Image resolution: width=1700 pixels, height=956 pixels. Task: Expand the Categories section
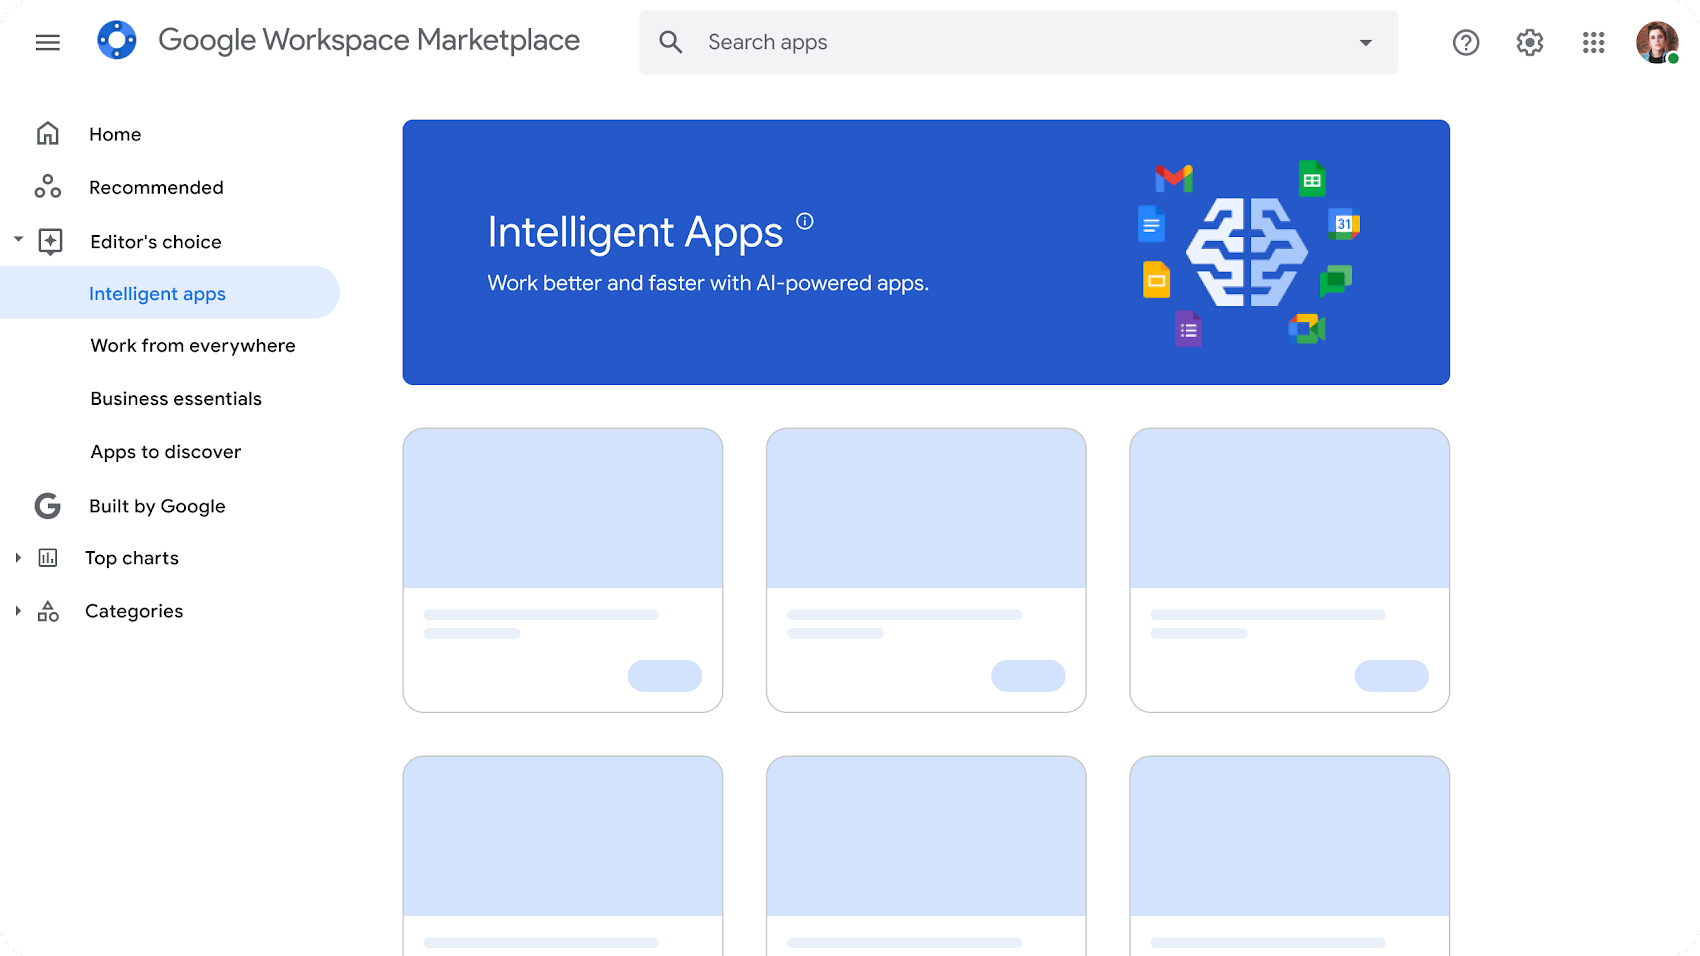click(x=18, y=611)
